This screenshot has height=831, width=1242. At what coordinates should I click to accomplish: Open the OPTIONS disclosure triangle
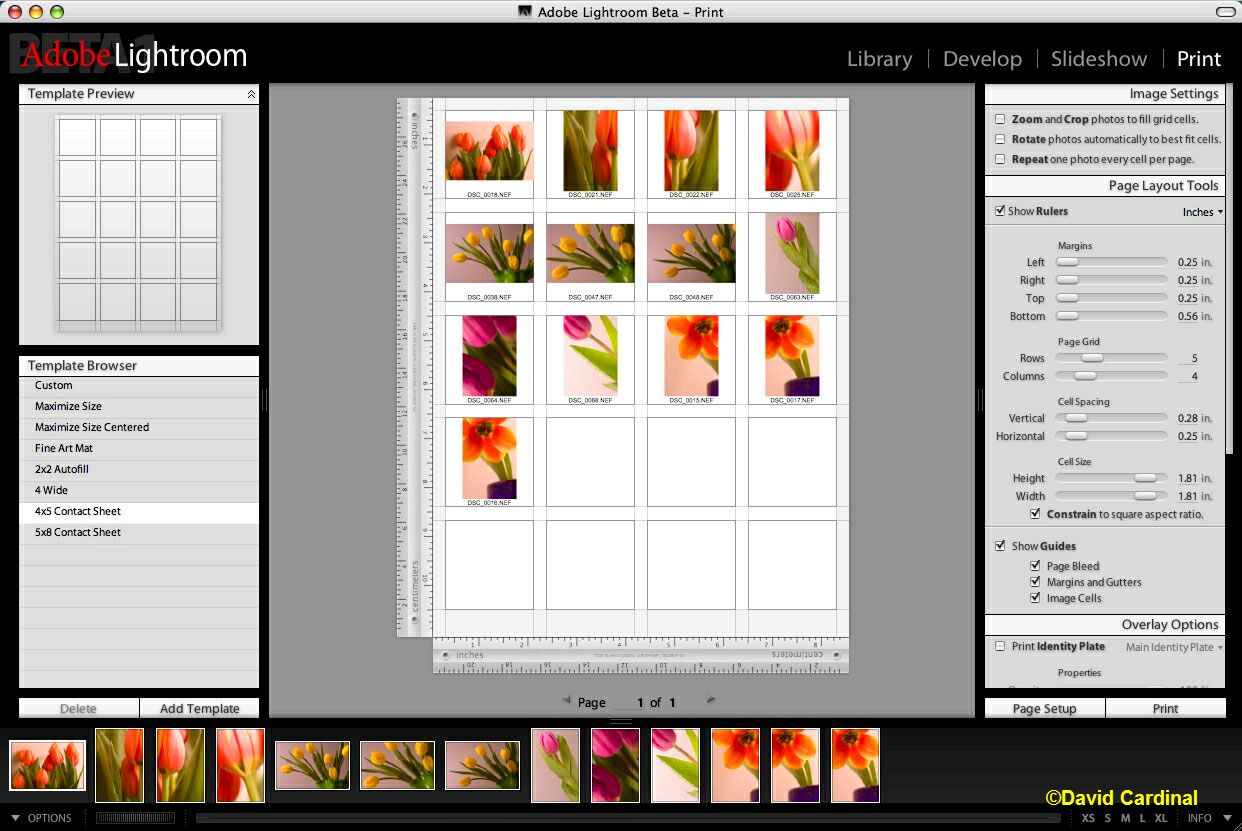(x=13, y=818)
